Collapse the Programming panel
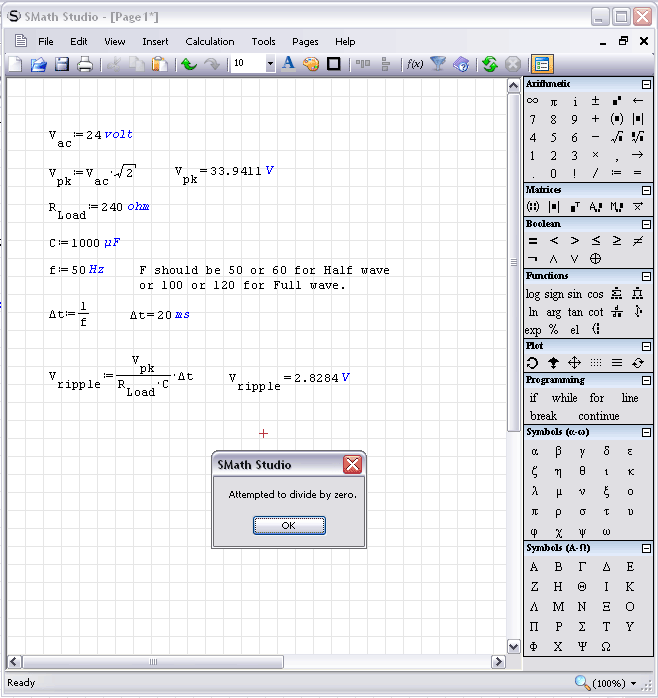The image size is (658, 698). click(646, 381)
